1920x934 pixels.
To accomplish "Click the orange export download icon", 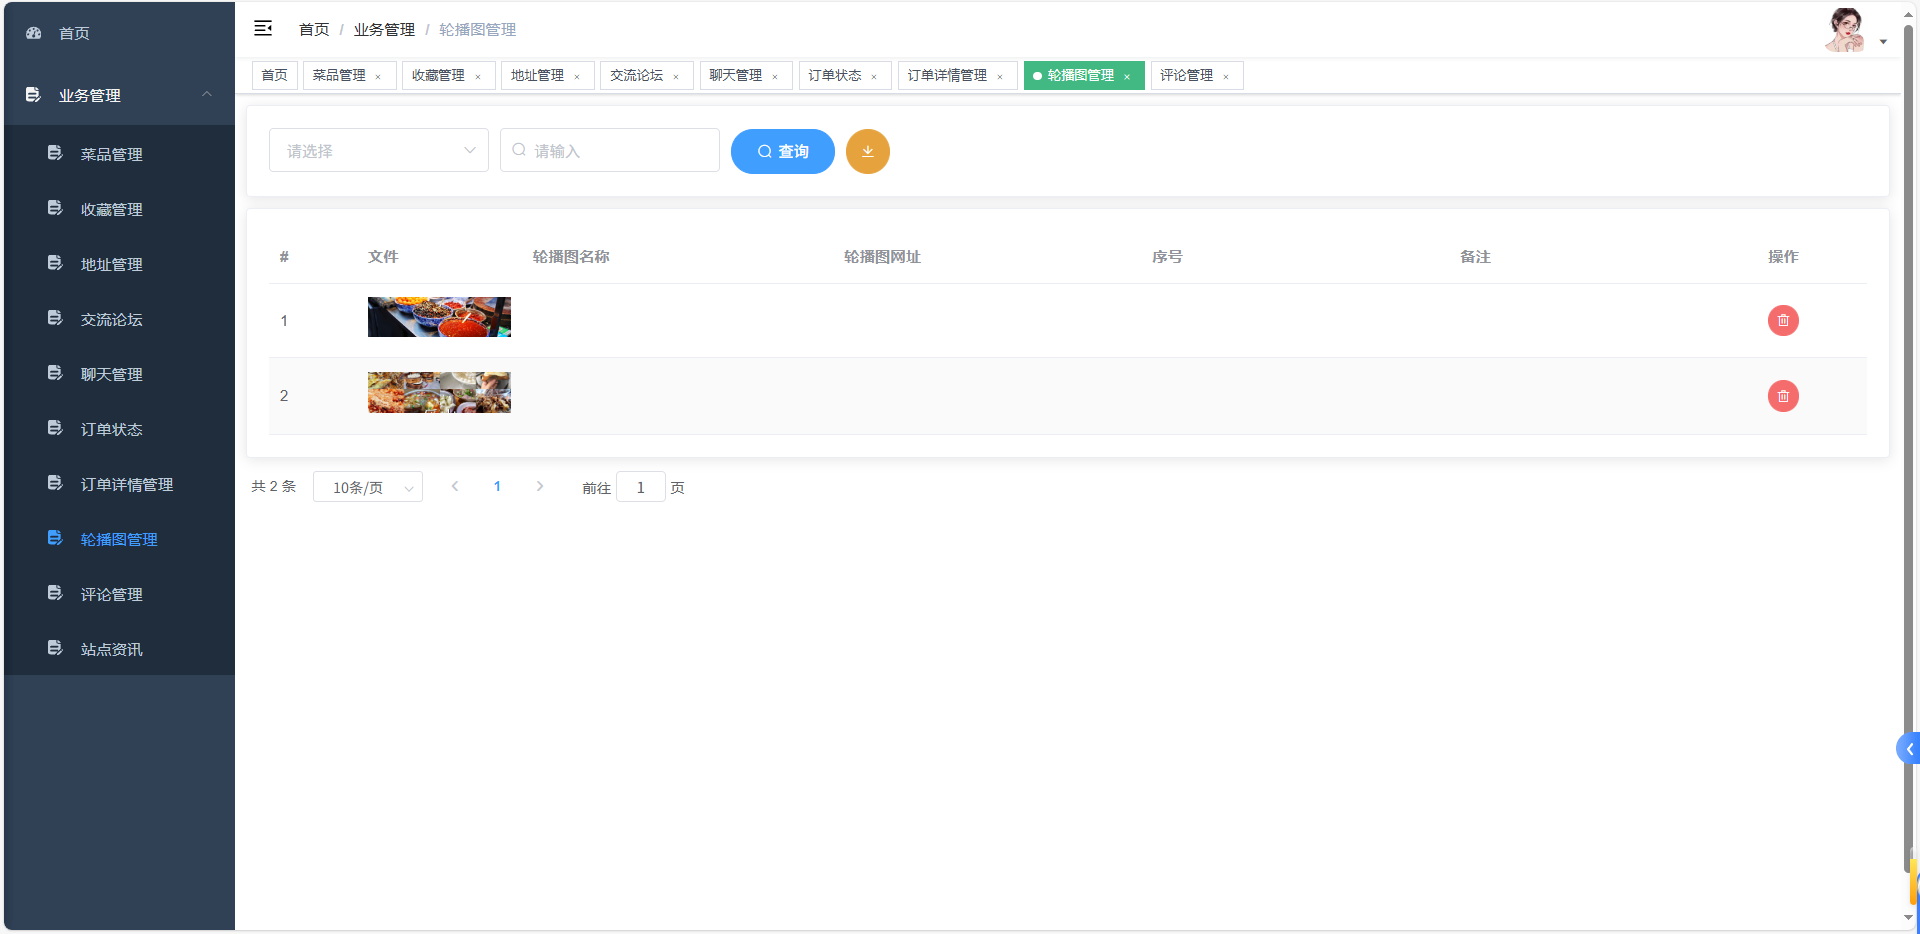I will 867,151.
